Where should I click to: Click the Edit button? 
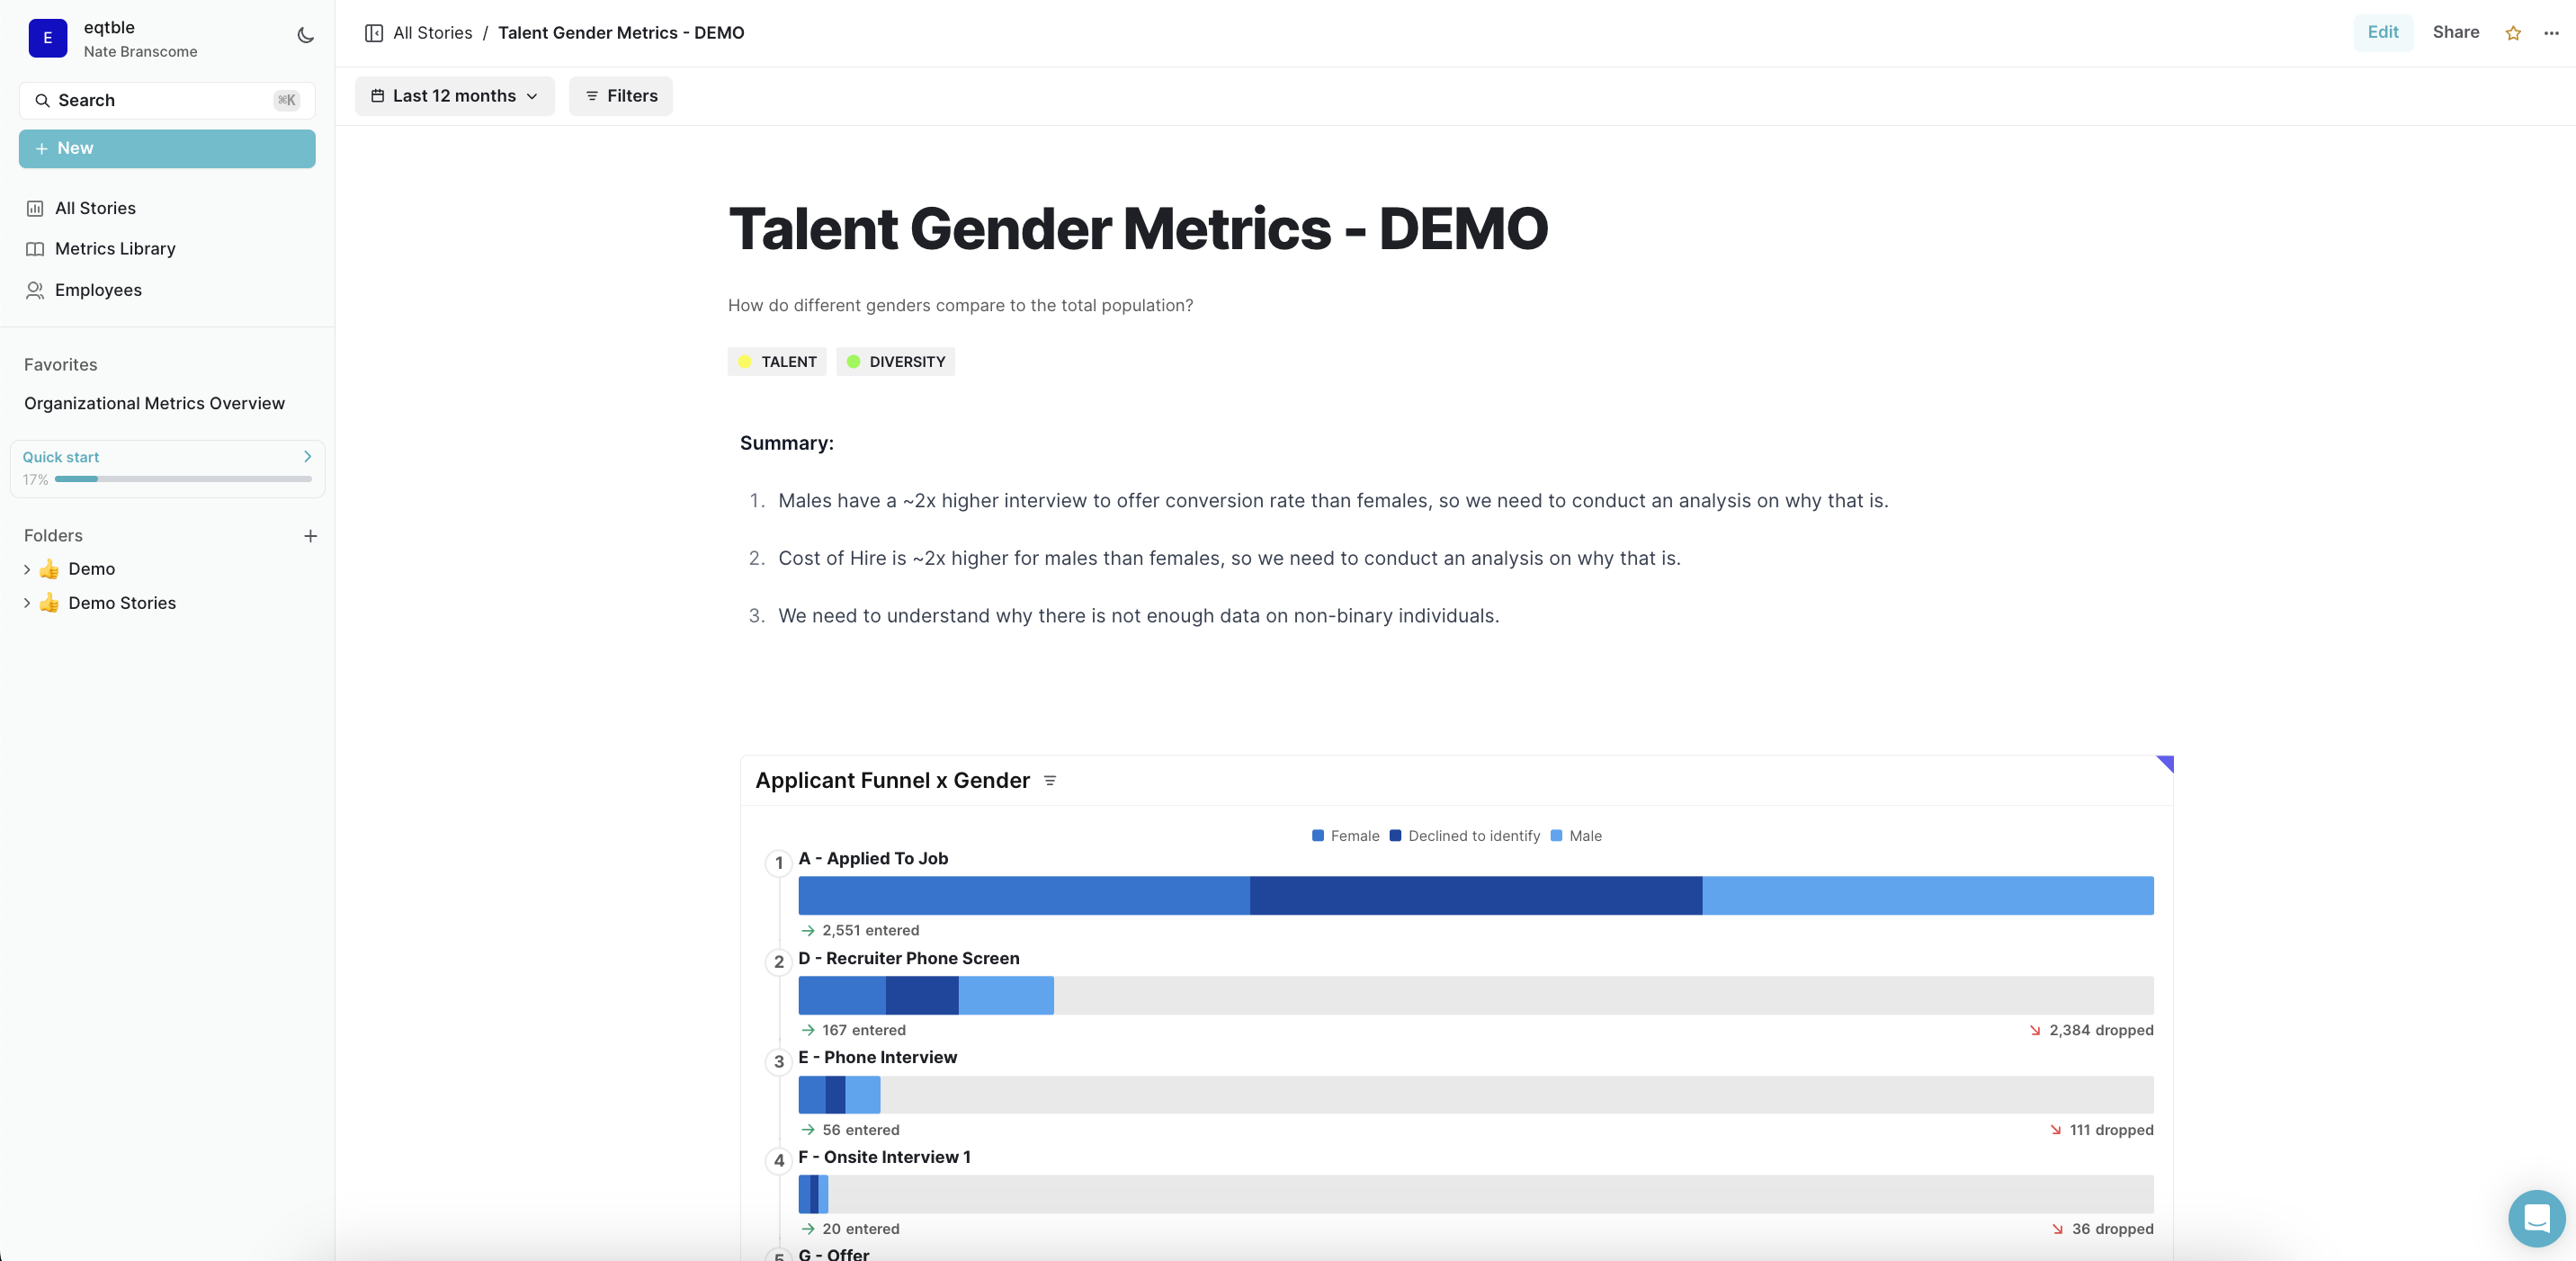coord(2382,32)
